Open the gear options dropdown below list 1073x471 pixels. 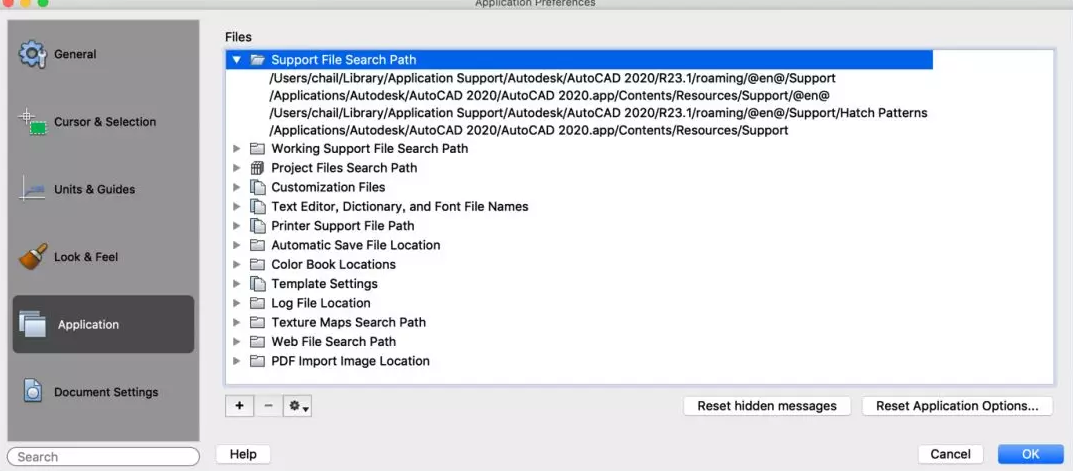point(297,406)
